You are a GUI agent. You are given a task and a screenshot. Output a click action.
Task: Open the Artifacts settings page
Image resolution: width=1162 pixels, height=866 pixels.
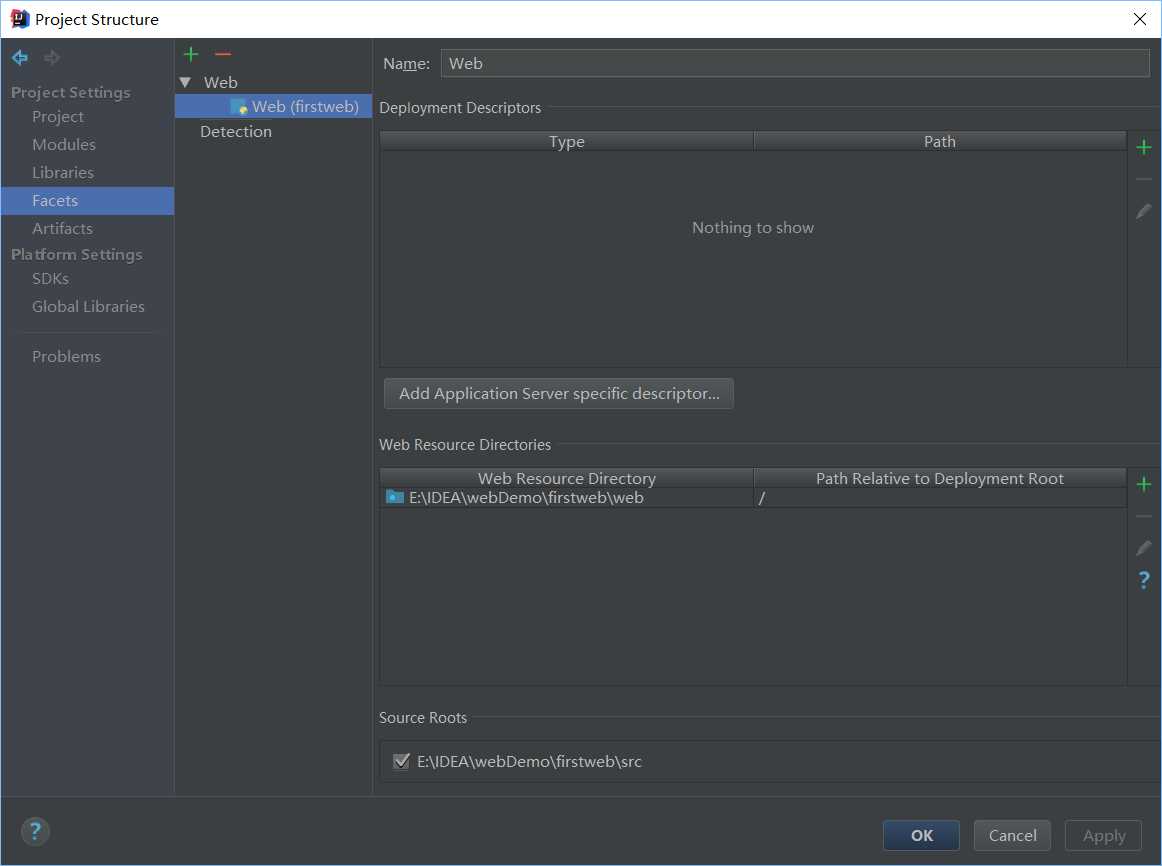click(62, 229)
